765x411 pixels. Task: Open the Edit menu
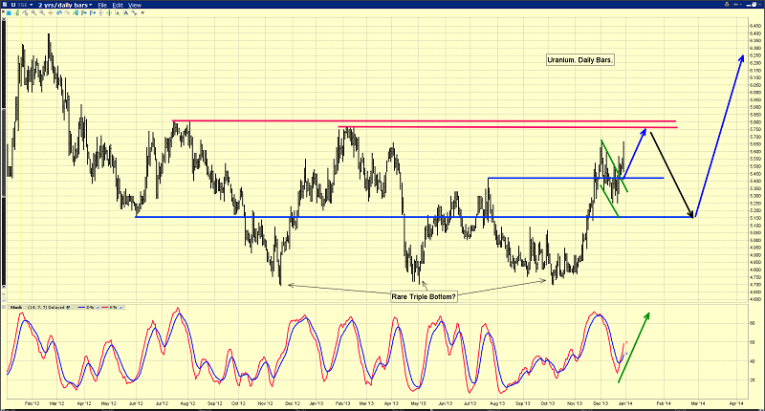117,5
